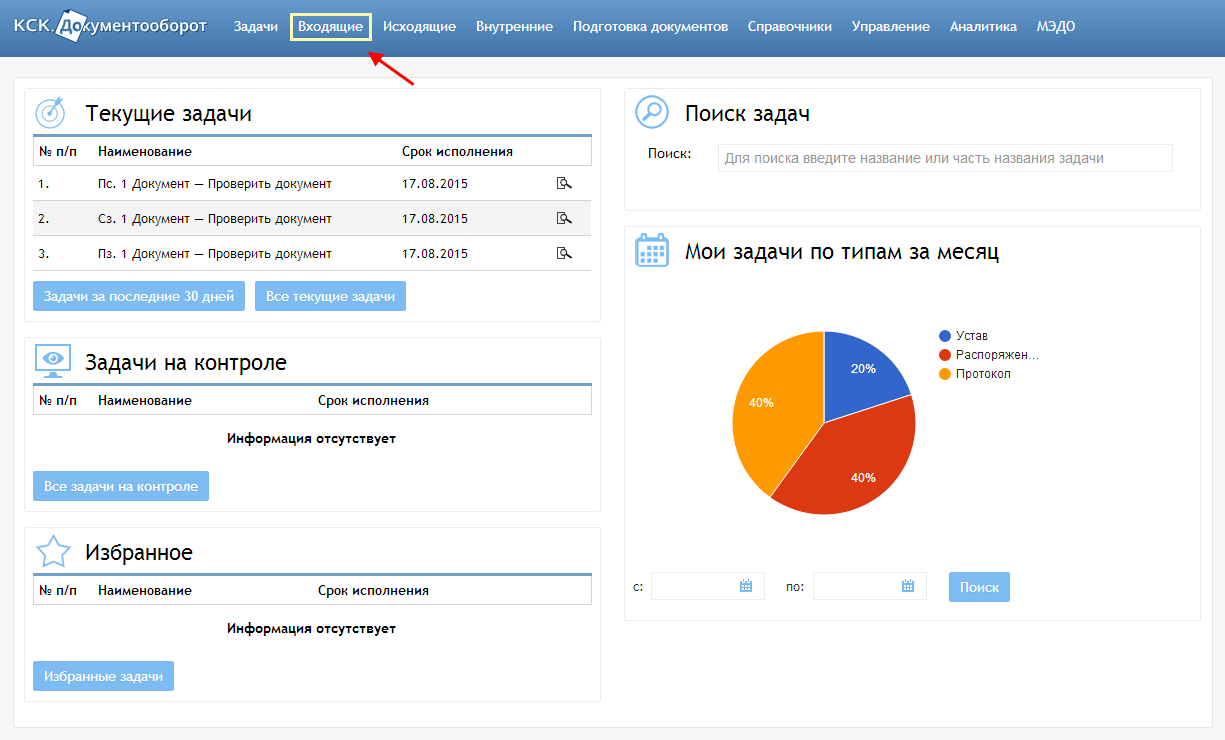Click the Поиск button under the chart
1225x740 pixels.
coord(979,587)
